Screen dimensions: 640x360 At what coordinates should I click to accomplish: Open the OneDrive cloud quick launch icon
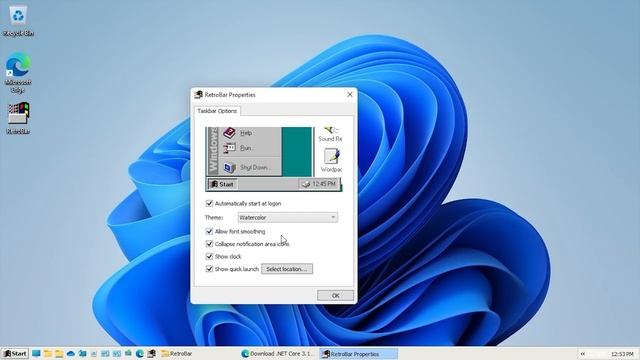pyautogui.click(x=71, y=353)
